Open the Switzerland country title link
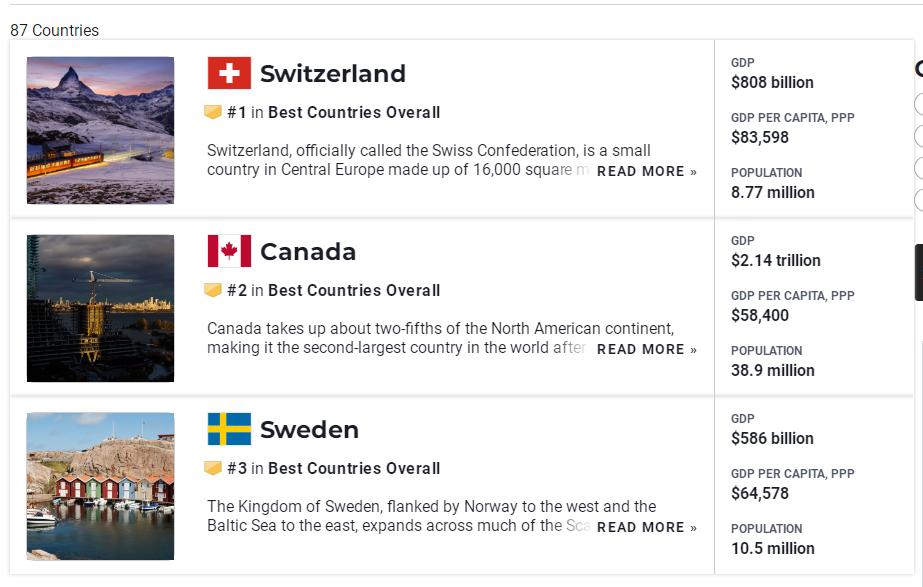Screen dimensions: 923x587 tap(332, 74)
